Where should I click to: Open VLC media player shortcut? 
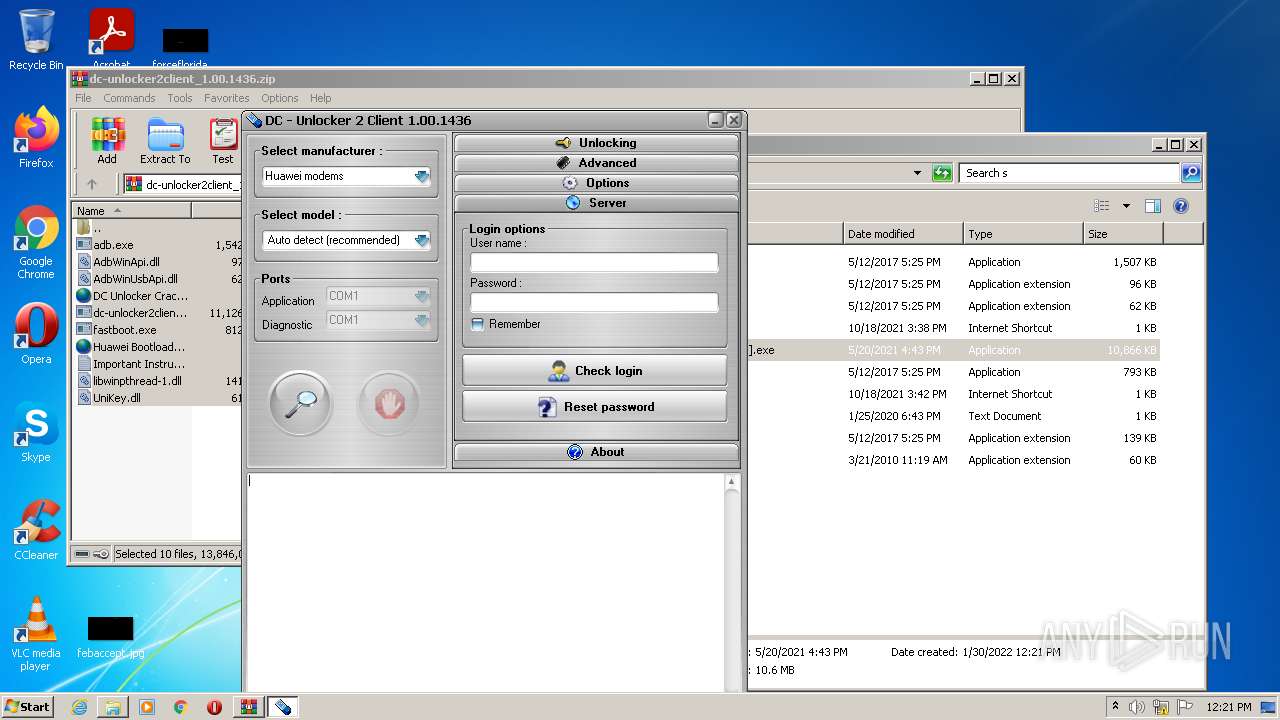[36, 634]
